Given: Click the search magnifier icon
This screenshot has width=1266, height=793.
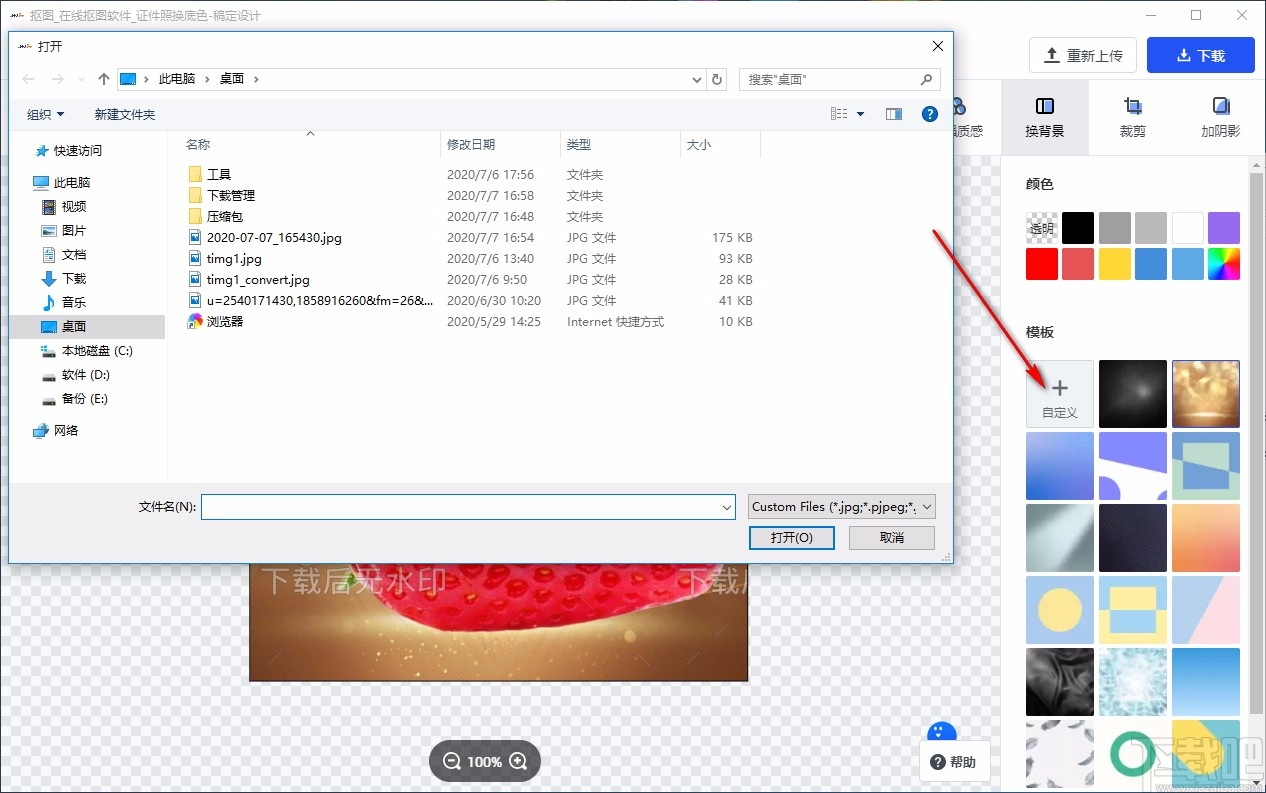Looking at the screenshot, I should [927, 79].
